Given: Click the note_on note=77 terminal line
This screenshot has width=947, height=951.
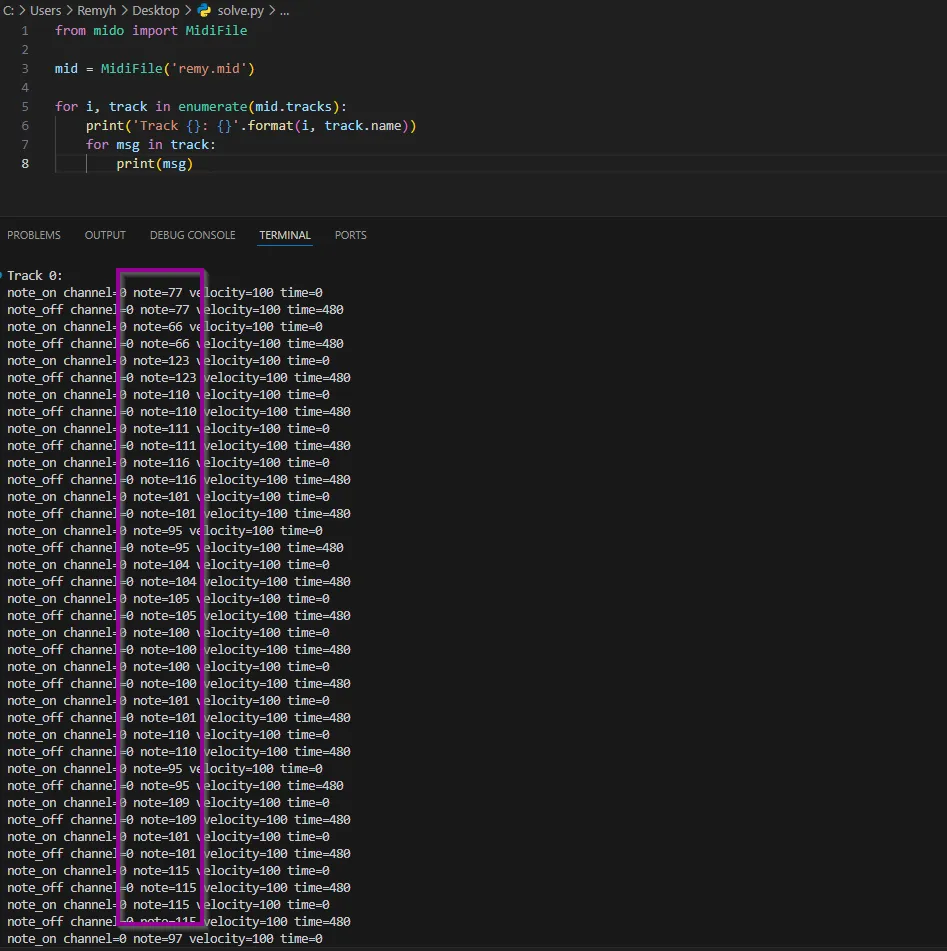Looking at the screenshot, I should tap(165, 292).
